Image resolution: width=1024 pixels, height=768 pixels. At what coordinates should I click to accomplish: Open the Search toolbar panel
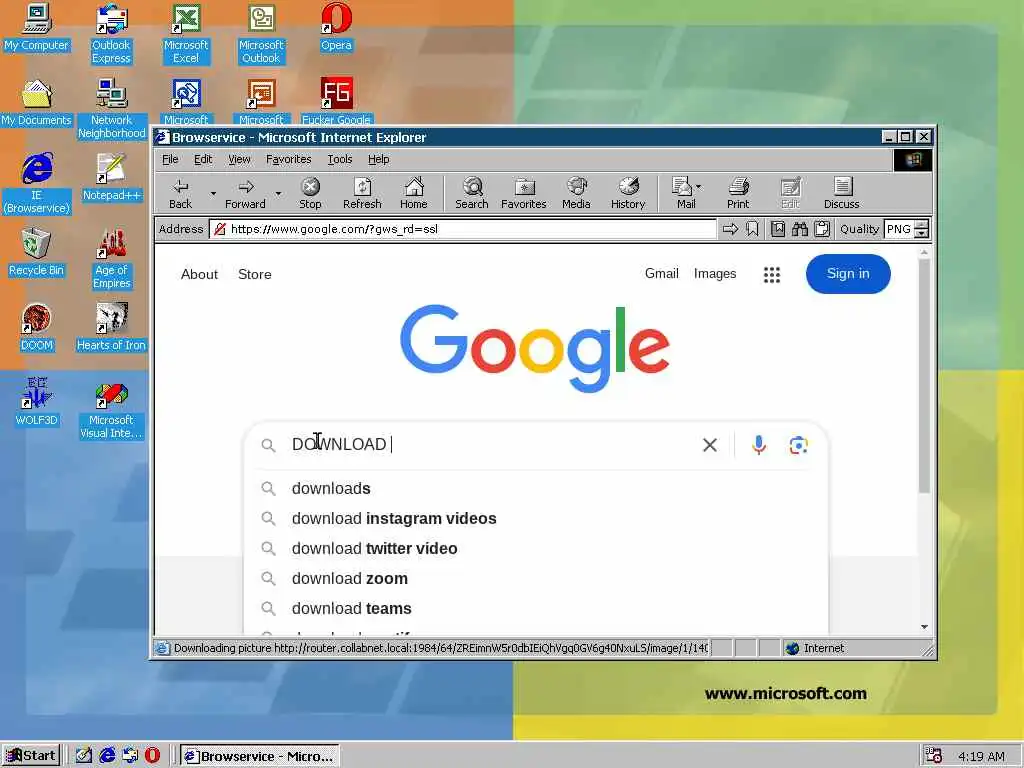coord(472,193)
